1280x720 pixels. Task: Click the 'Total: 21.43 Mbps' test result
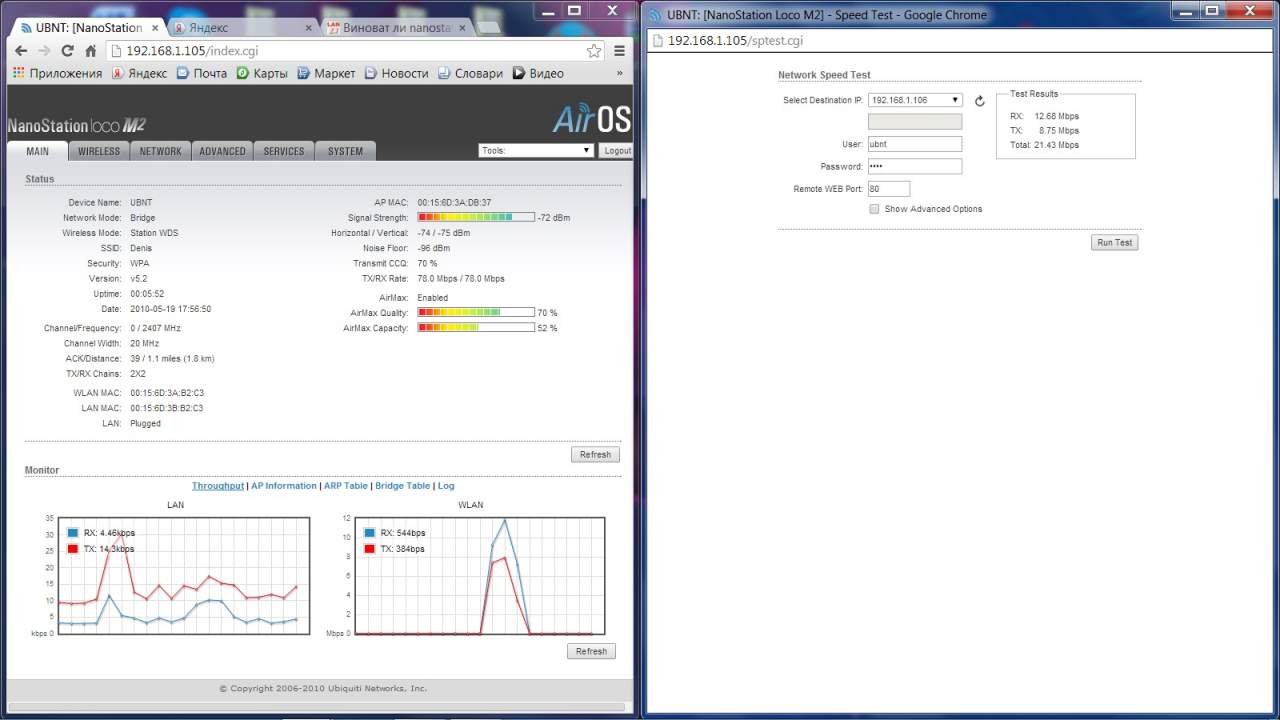[x=1044, y=145]
